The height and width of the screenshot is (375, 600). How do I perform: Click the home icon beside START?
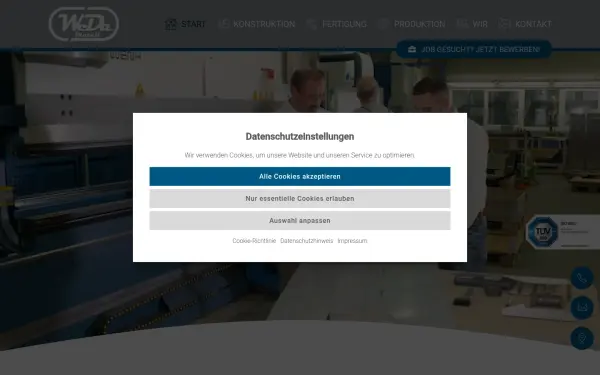coord(170,24)
